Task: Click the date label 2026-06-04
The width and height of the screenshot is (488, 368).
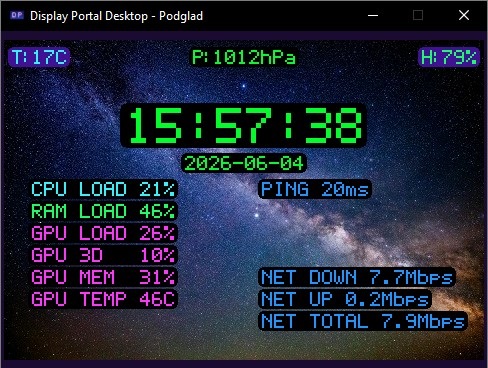Action: pos(244,163)
